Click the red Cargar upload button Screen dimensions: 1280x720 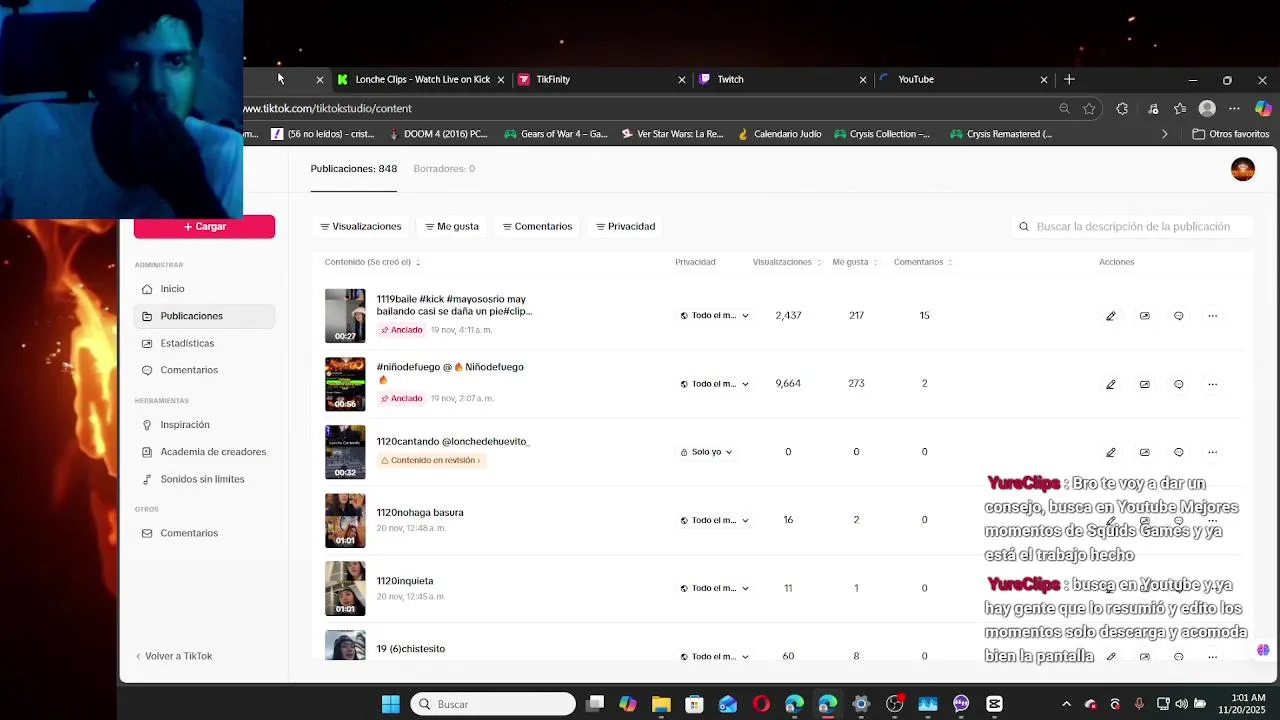[x=204, y=227]
